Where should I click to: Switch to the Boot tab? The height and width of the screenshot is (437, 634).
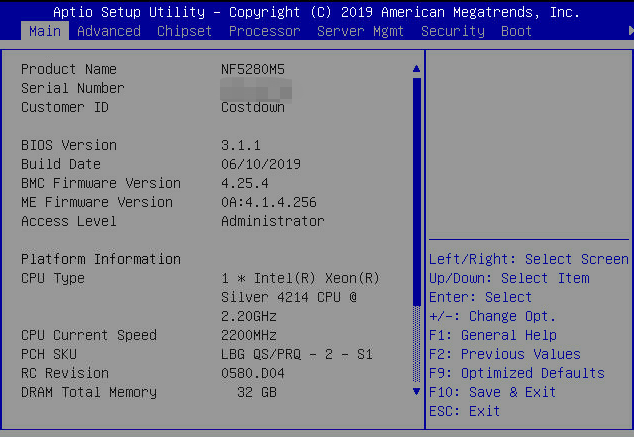click(x=516, y=31)
